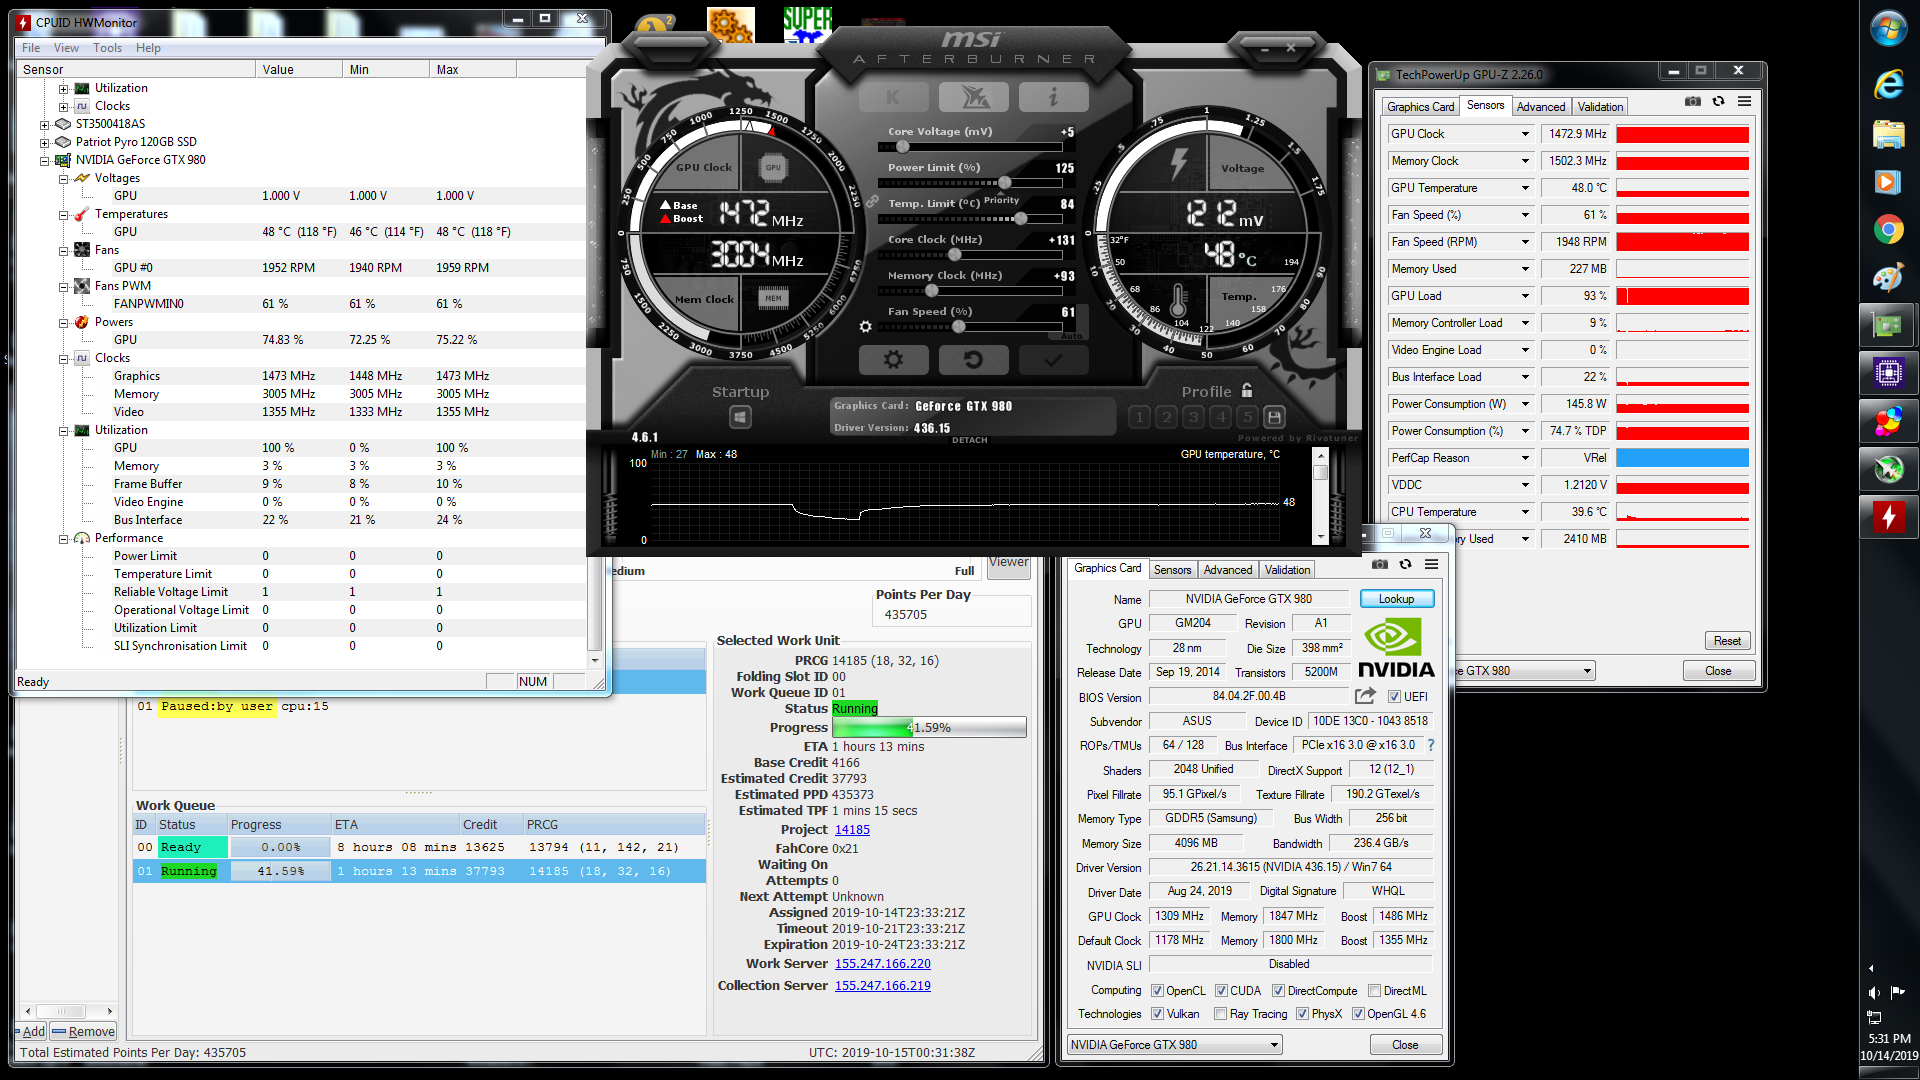Viewport: 1920px width, 1080px height.
Task: Open the Tools menu in HWMonitor
Action: pos(107,48)
